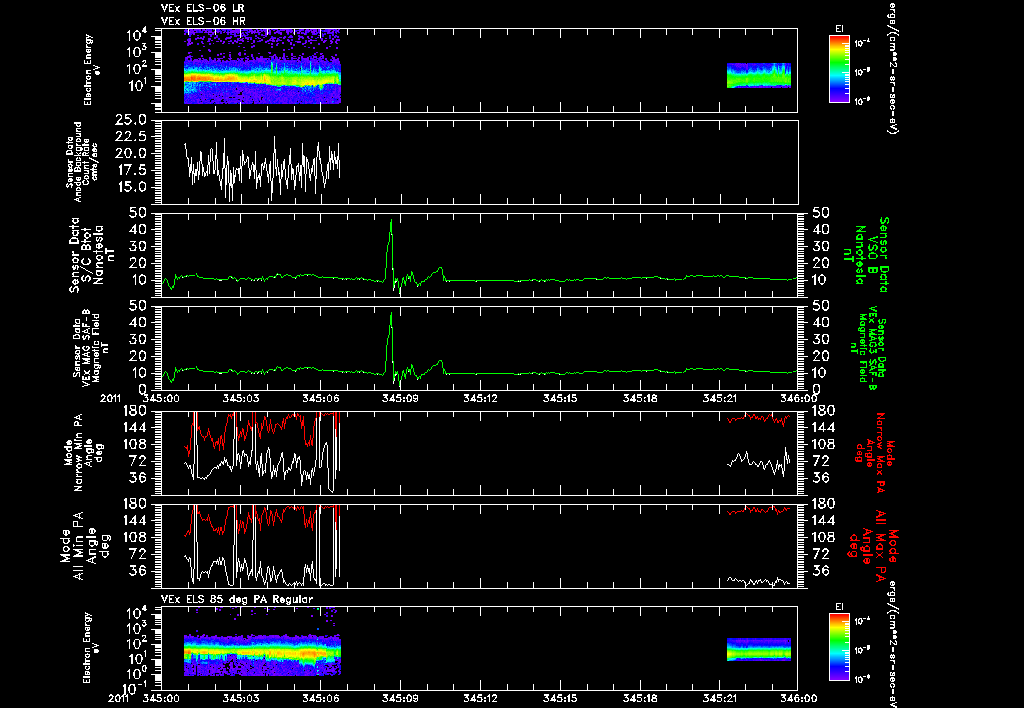Select the small ELS-06 spectrogram near 345:21
This screenshot has height=708, width=1024.
[x=759, y=76]
